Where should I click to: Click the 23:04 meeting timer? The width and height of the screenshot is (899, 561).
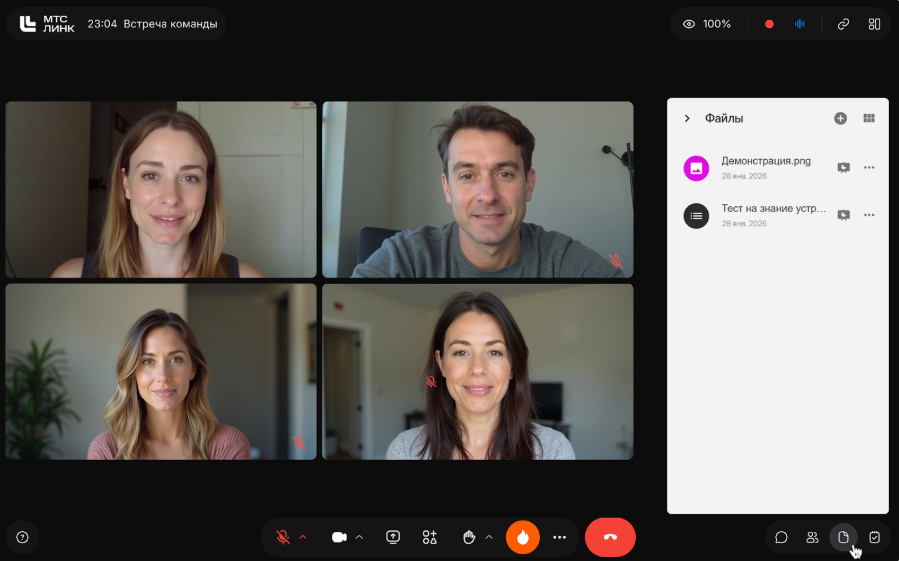tap(102, 24)
